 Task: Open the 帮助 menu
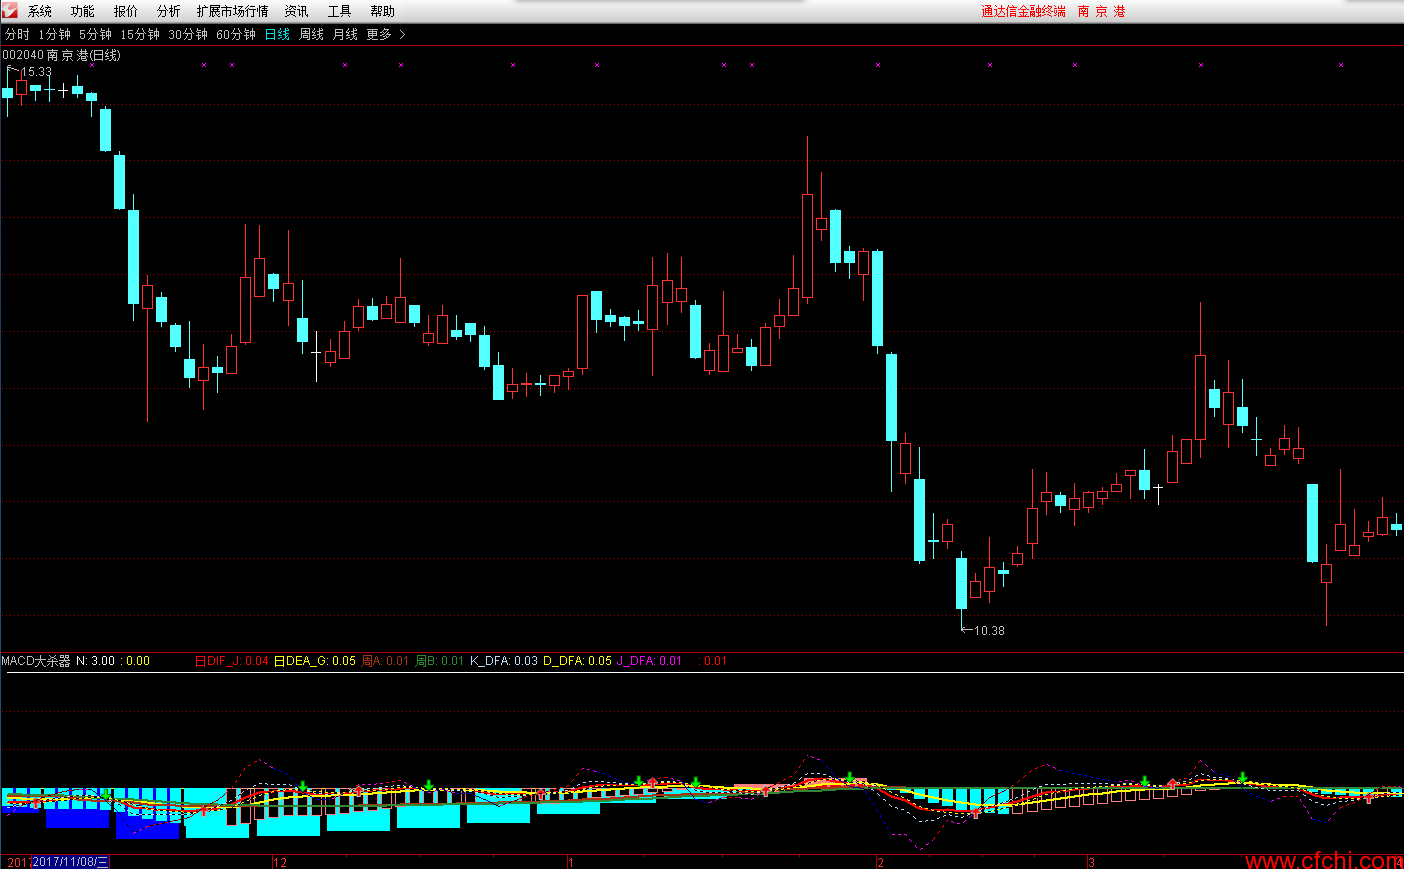(383, 11)
